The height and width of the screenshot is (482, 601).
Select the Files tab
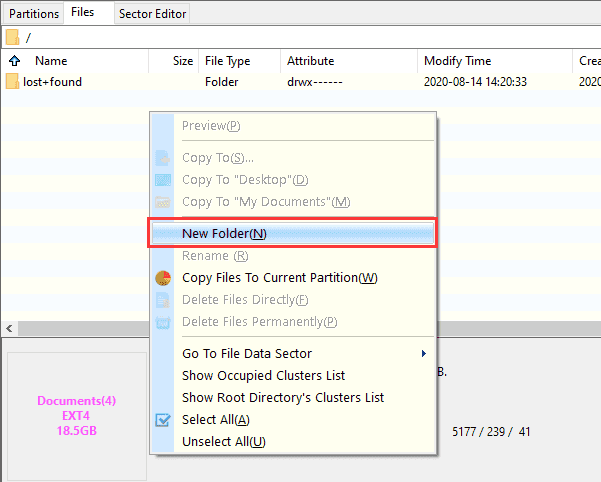pyautogui.click(x=83, y=13)
